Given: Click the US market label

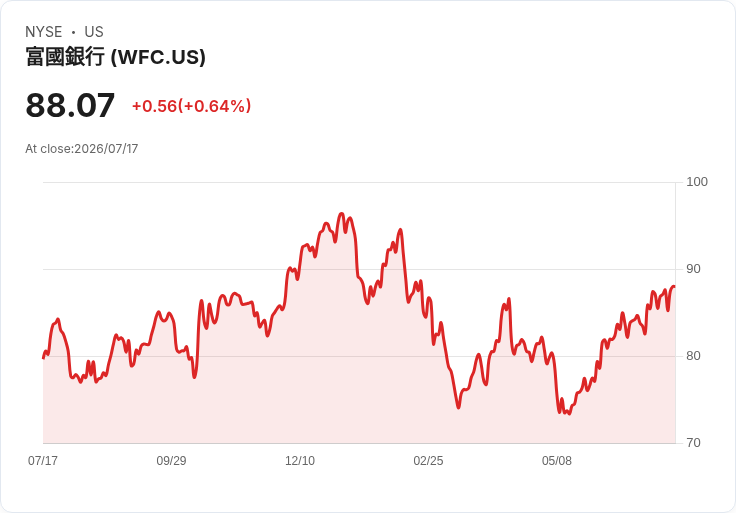Looking at the screenshot, I should [94, 32].
